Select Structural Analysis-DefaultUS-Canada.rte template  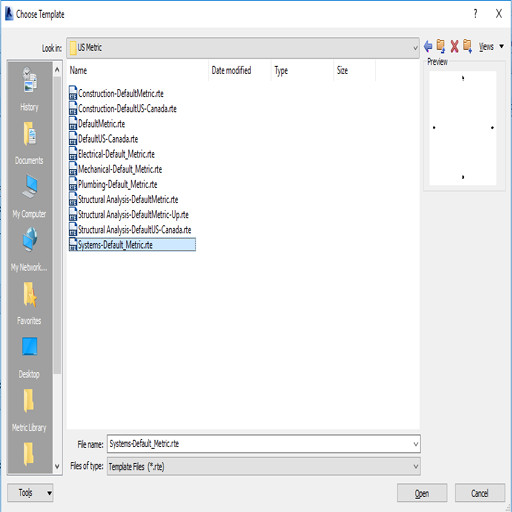(135, 230)
